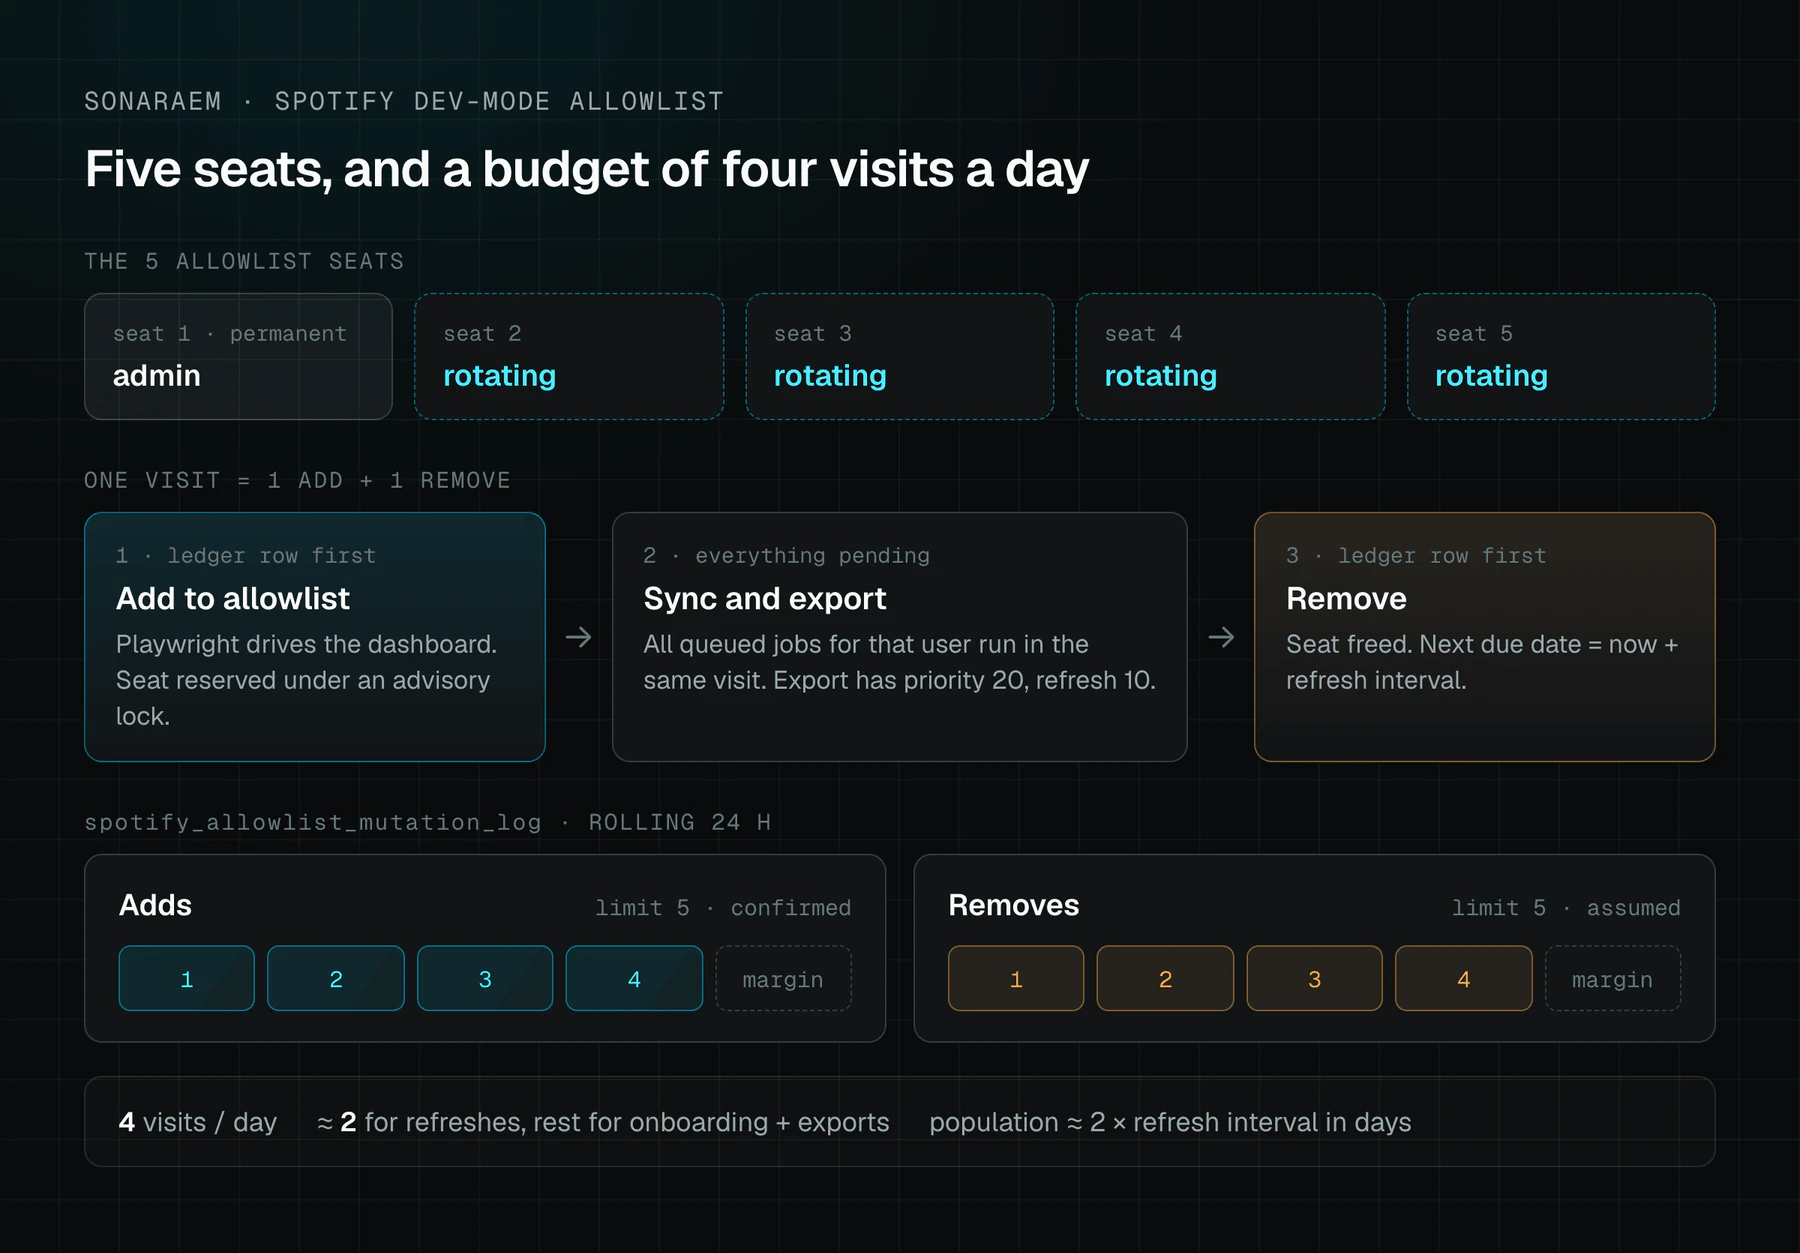Click Removes slot number 2
The image size is (1800, 1253).
point(1165,978)
